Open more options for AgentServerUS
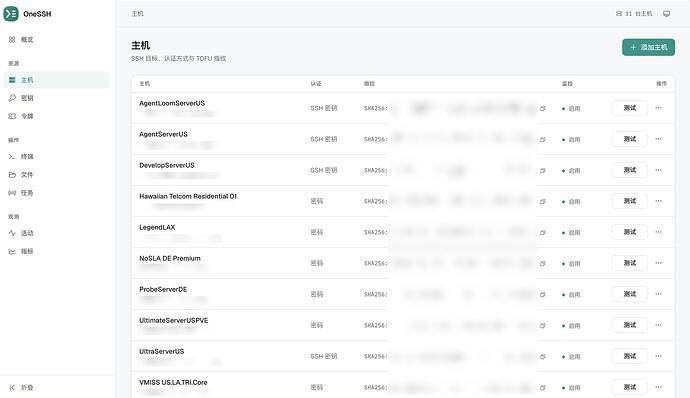Screen dimensions: 690x398 [658, 139]
